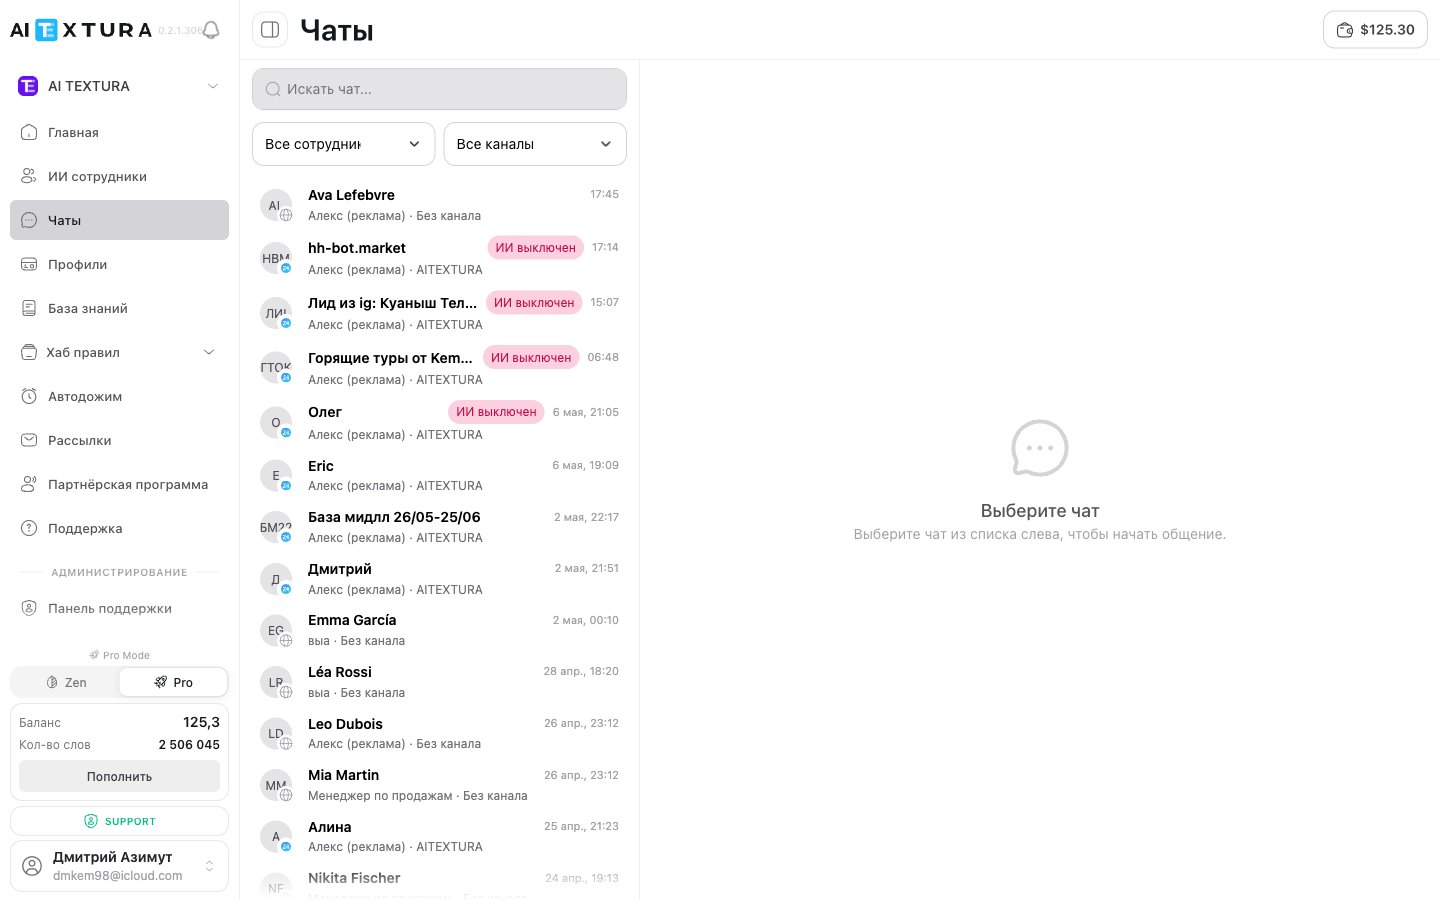
Task: Click the Хаб правил clipboard icon
Action: [x=29, y=352]
